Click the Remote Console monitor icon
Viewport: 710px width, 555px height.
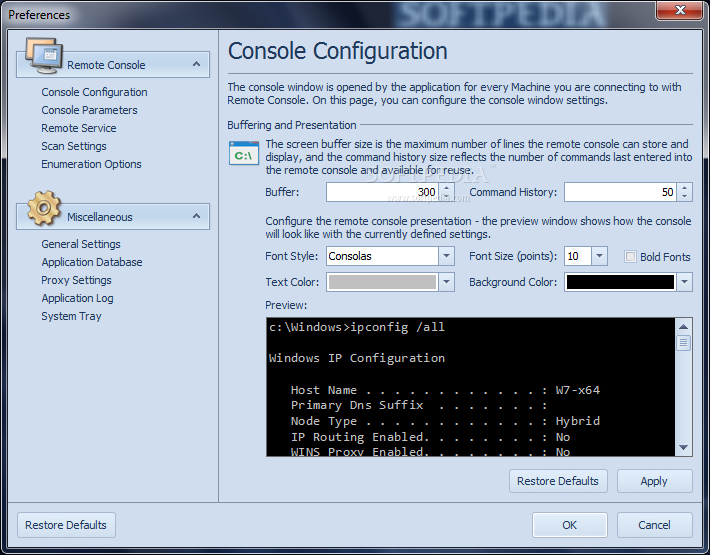(44, 56)
